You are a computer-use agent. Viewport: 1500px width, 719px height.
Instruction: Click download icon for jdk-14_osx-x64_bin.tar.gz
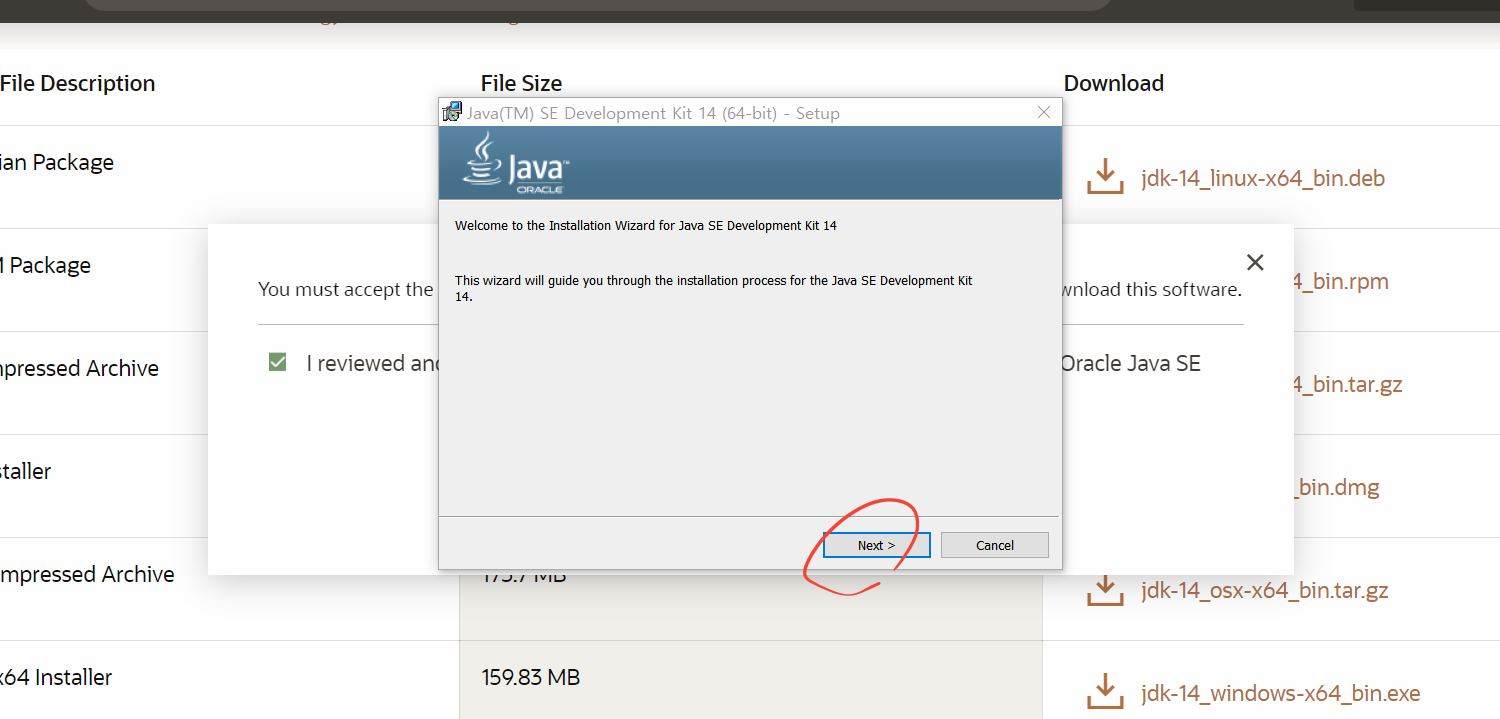click(1104, 588)
